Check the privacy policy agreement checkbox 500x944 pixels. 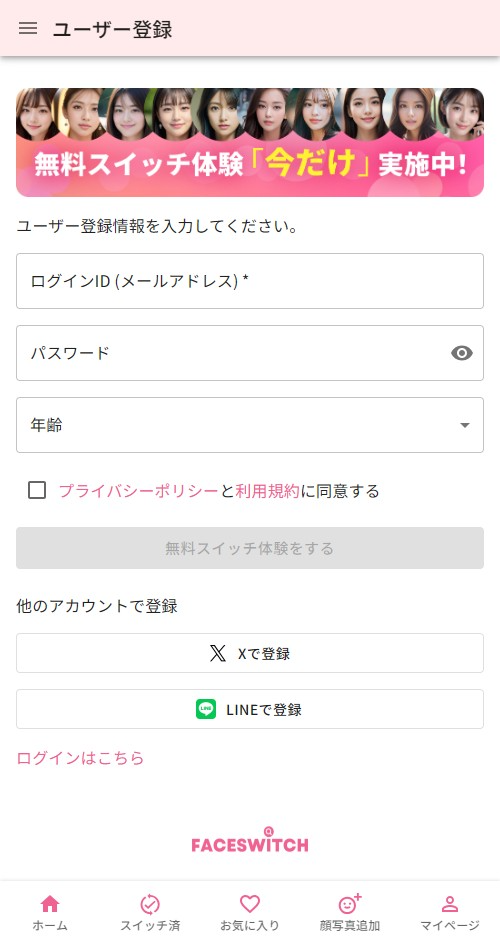[x=37, y=491]
